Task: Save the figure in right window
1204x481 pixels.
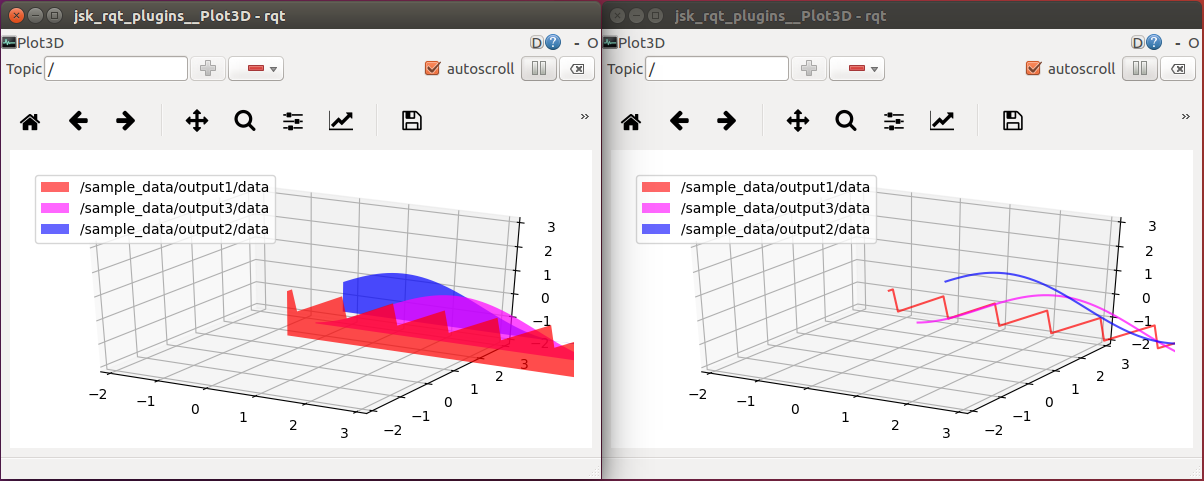Action: point(1013,121)
